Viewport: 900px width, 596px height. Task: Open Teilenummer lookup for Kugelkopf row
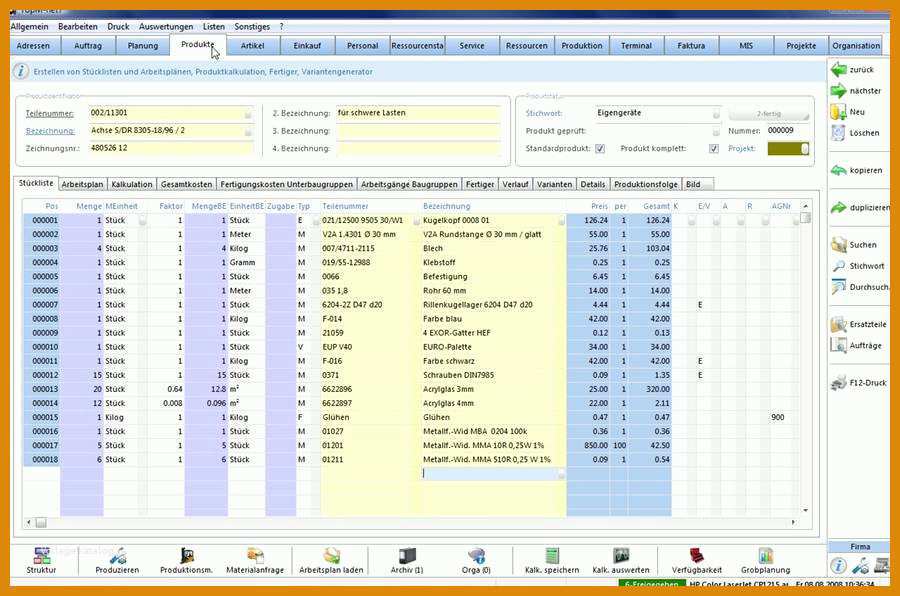tap(416, 220)
